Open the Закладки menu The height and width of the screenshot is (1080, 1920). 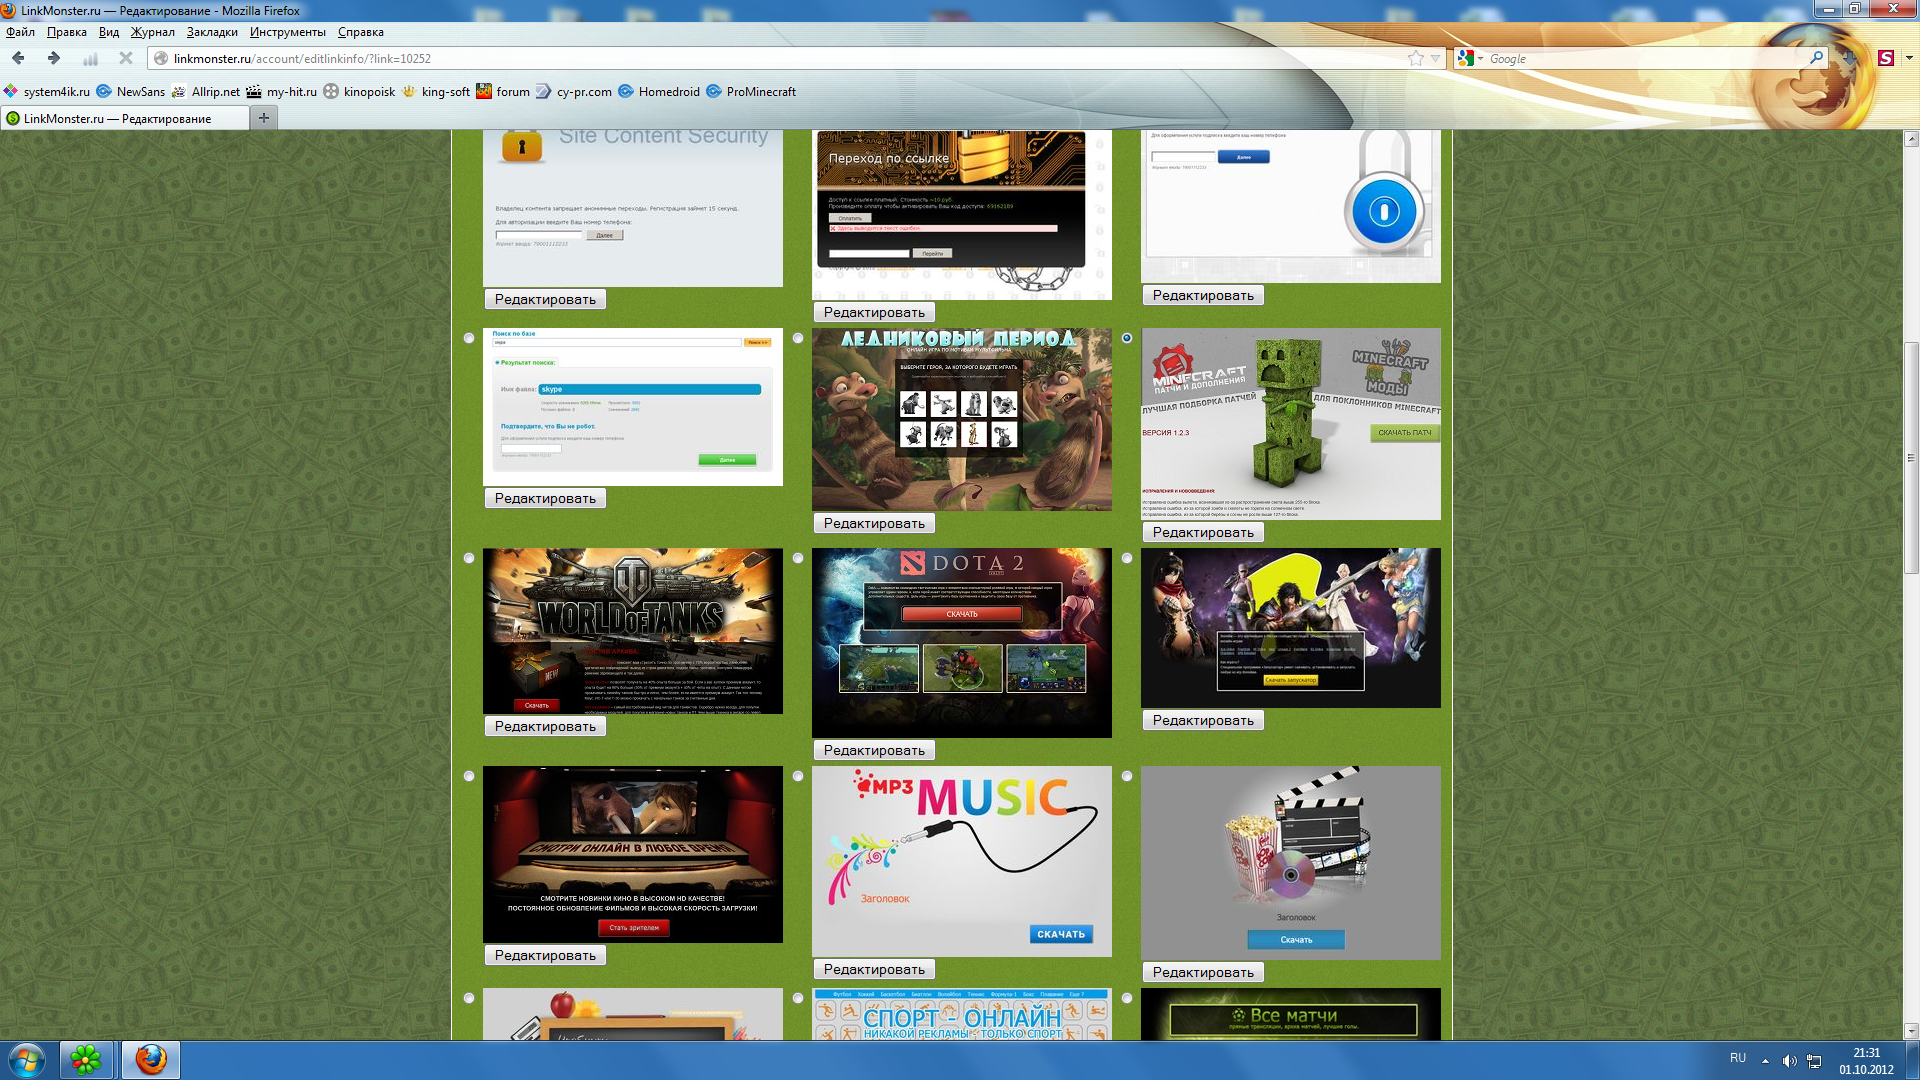tap(212, 32)
